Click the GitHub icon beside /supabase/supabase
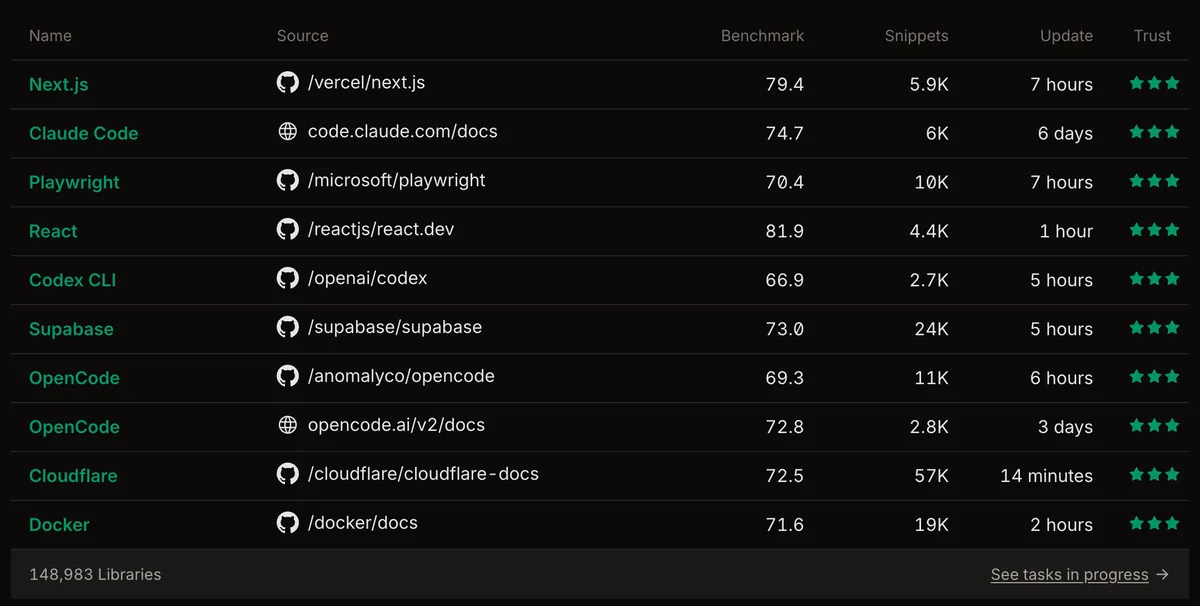 [288, 328]
